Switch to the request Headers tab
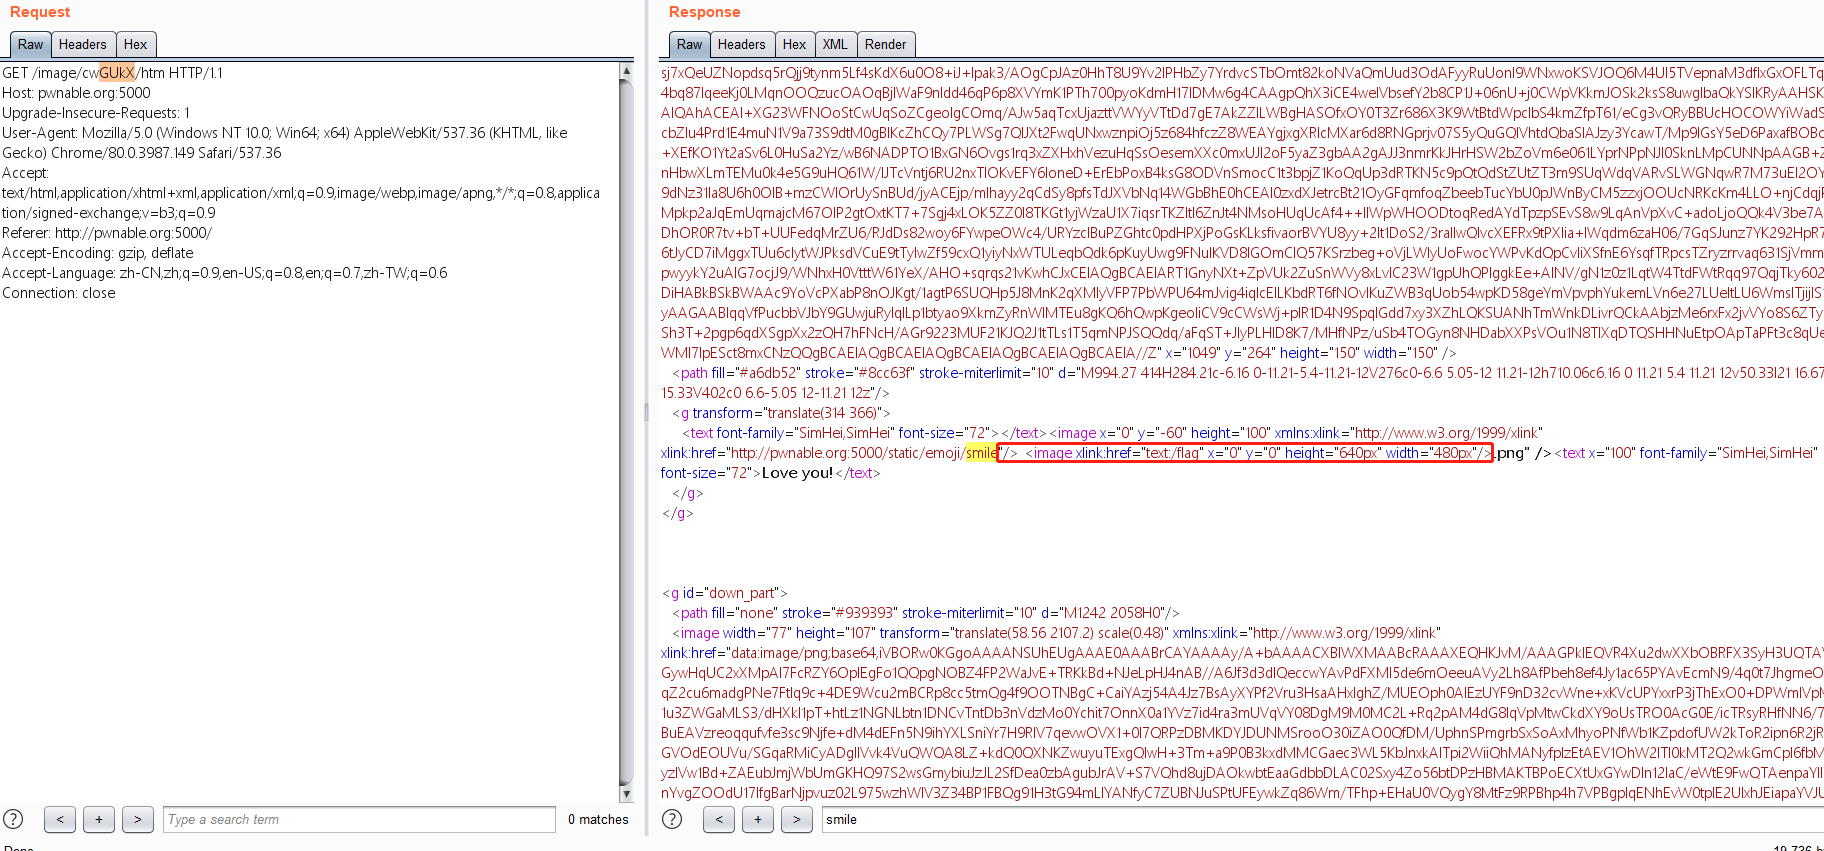 click(82, 44)
